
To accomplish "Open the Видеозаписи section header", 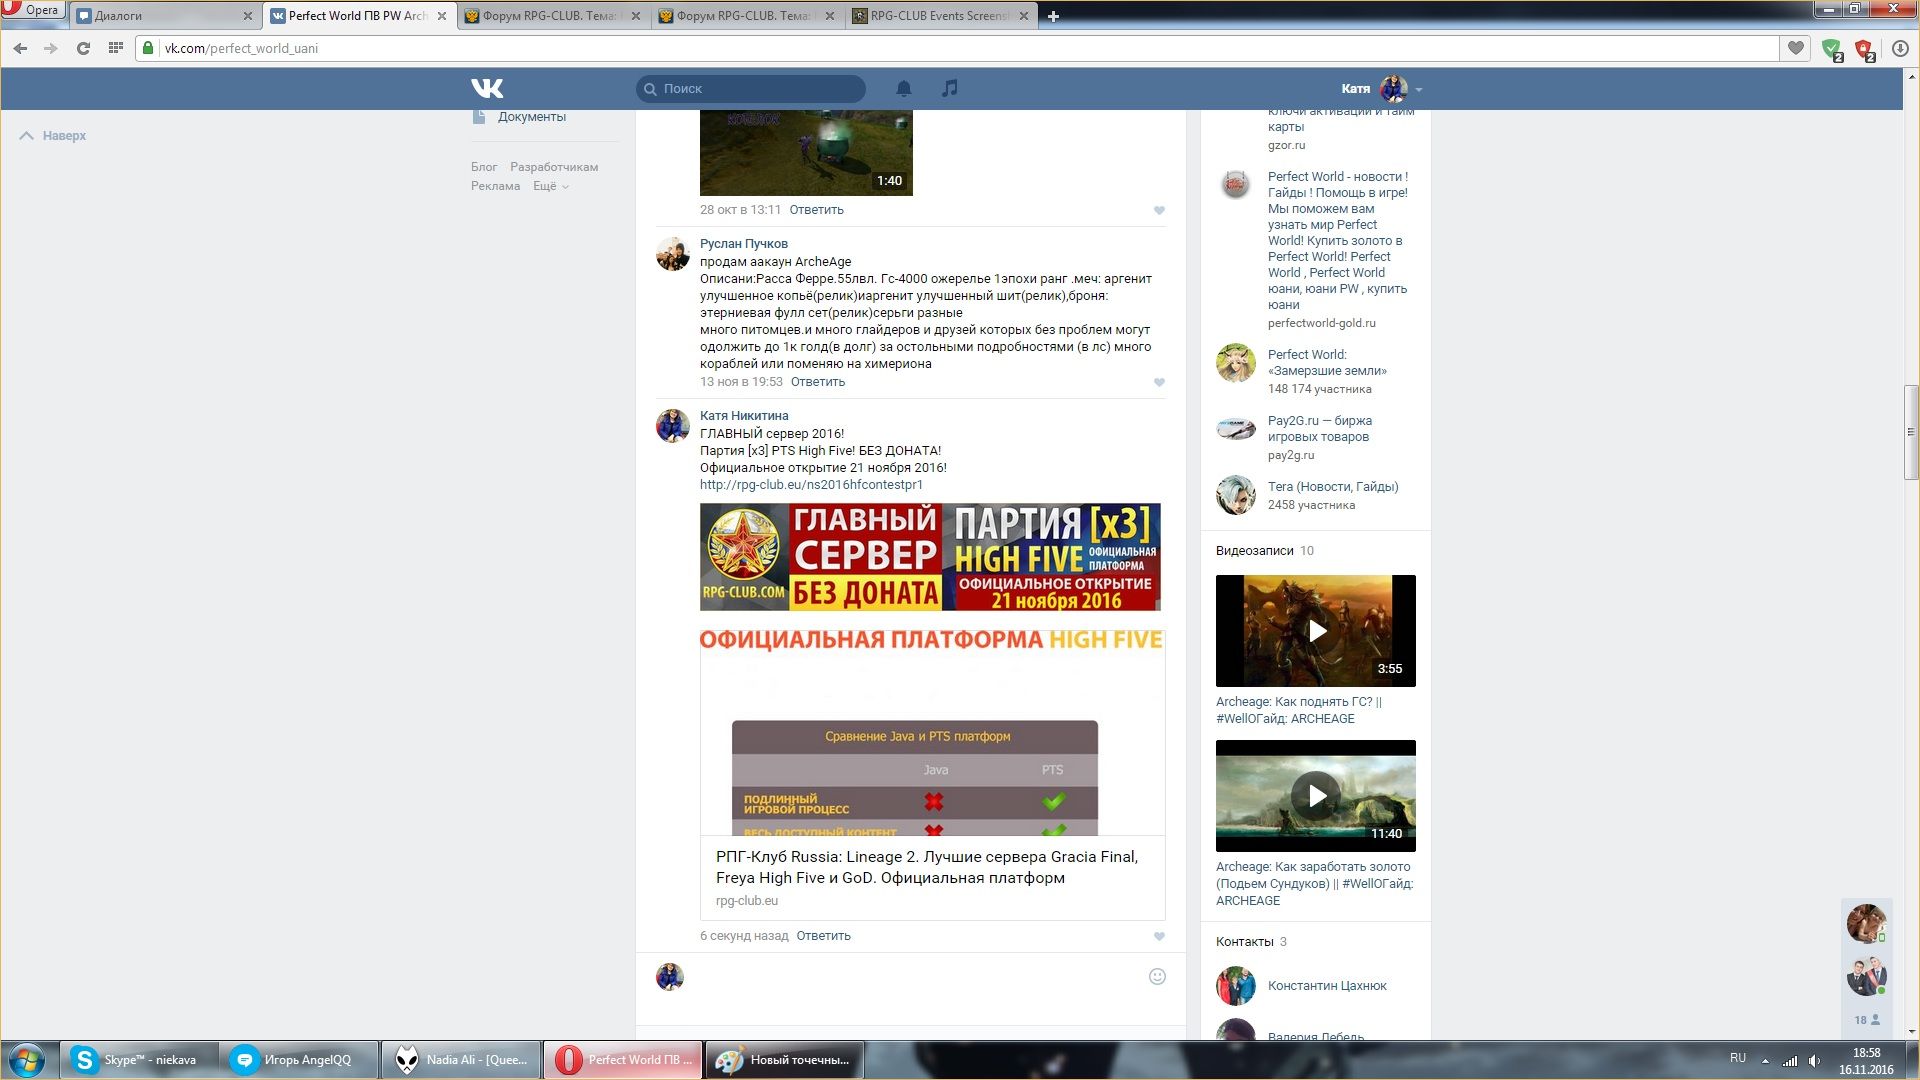I will pyautogui.click(x=1265, y=551).
